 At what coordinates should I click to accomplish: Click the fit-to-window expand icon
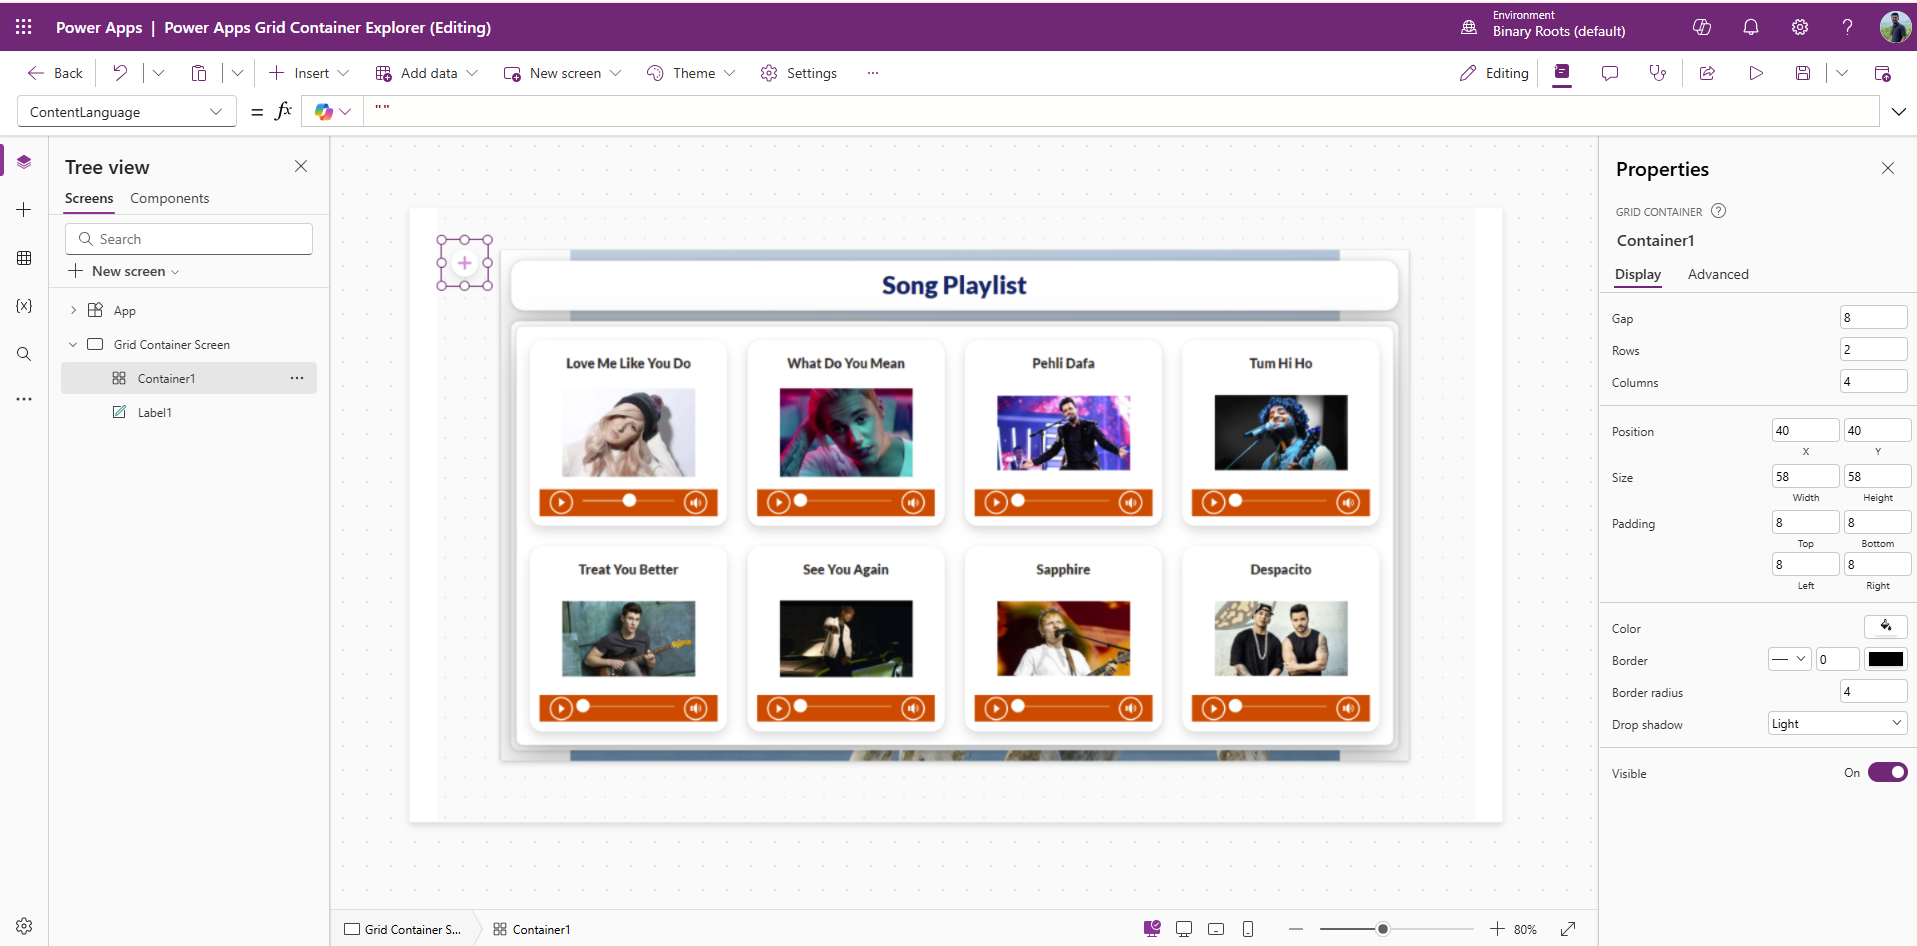click(1568, 929)
